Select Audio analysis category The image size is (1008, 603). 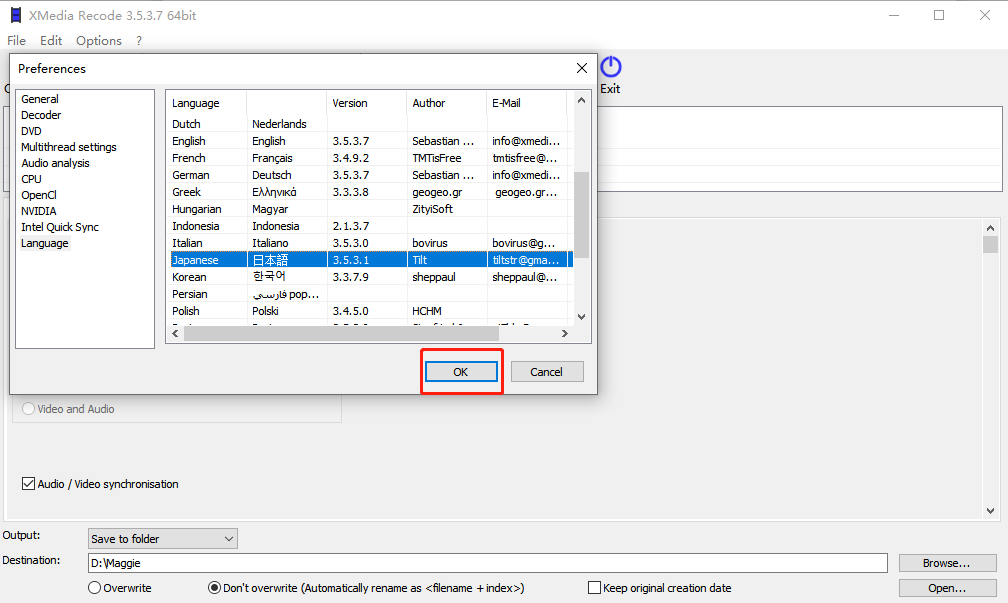[55, 163]
